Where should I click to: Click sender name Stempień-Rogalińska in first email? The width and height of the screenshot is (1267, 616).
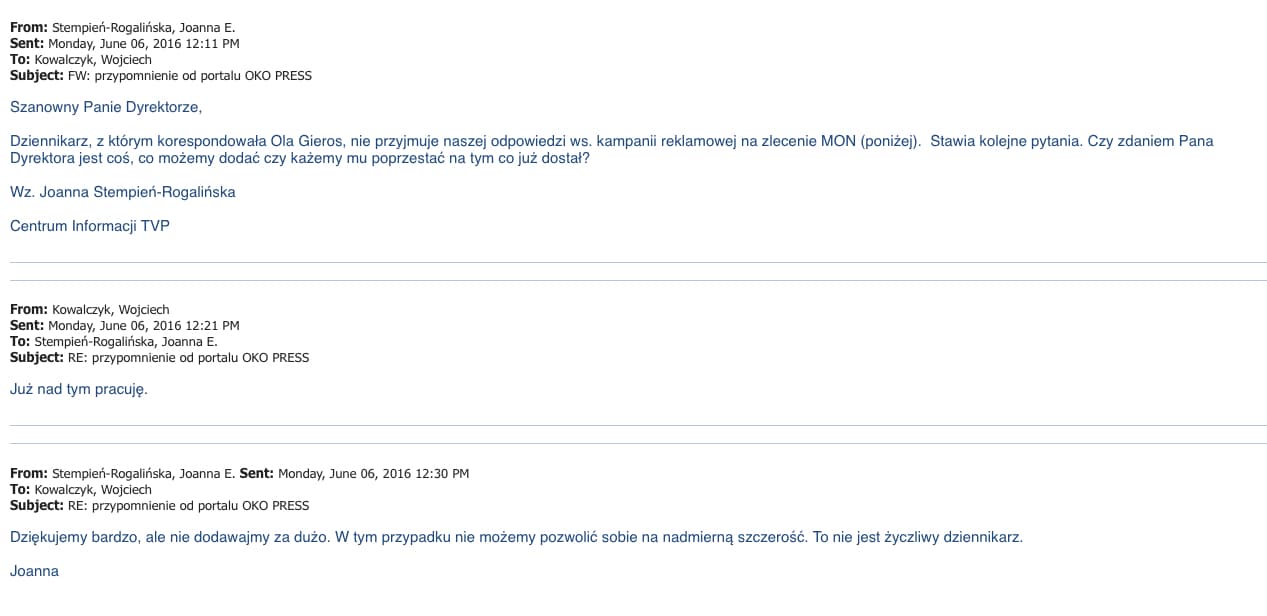point(143,27)
